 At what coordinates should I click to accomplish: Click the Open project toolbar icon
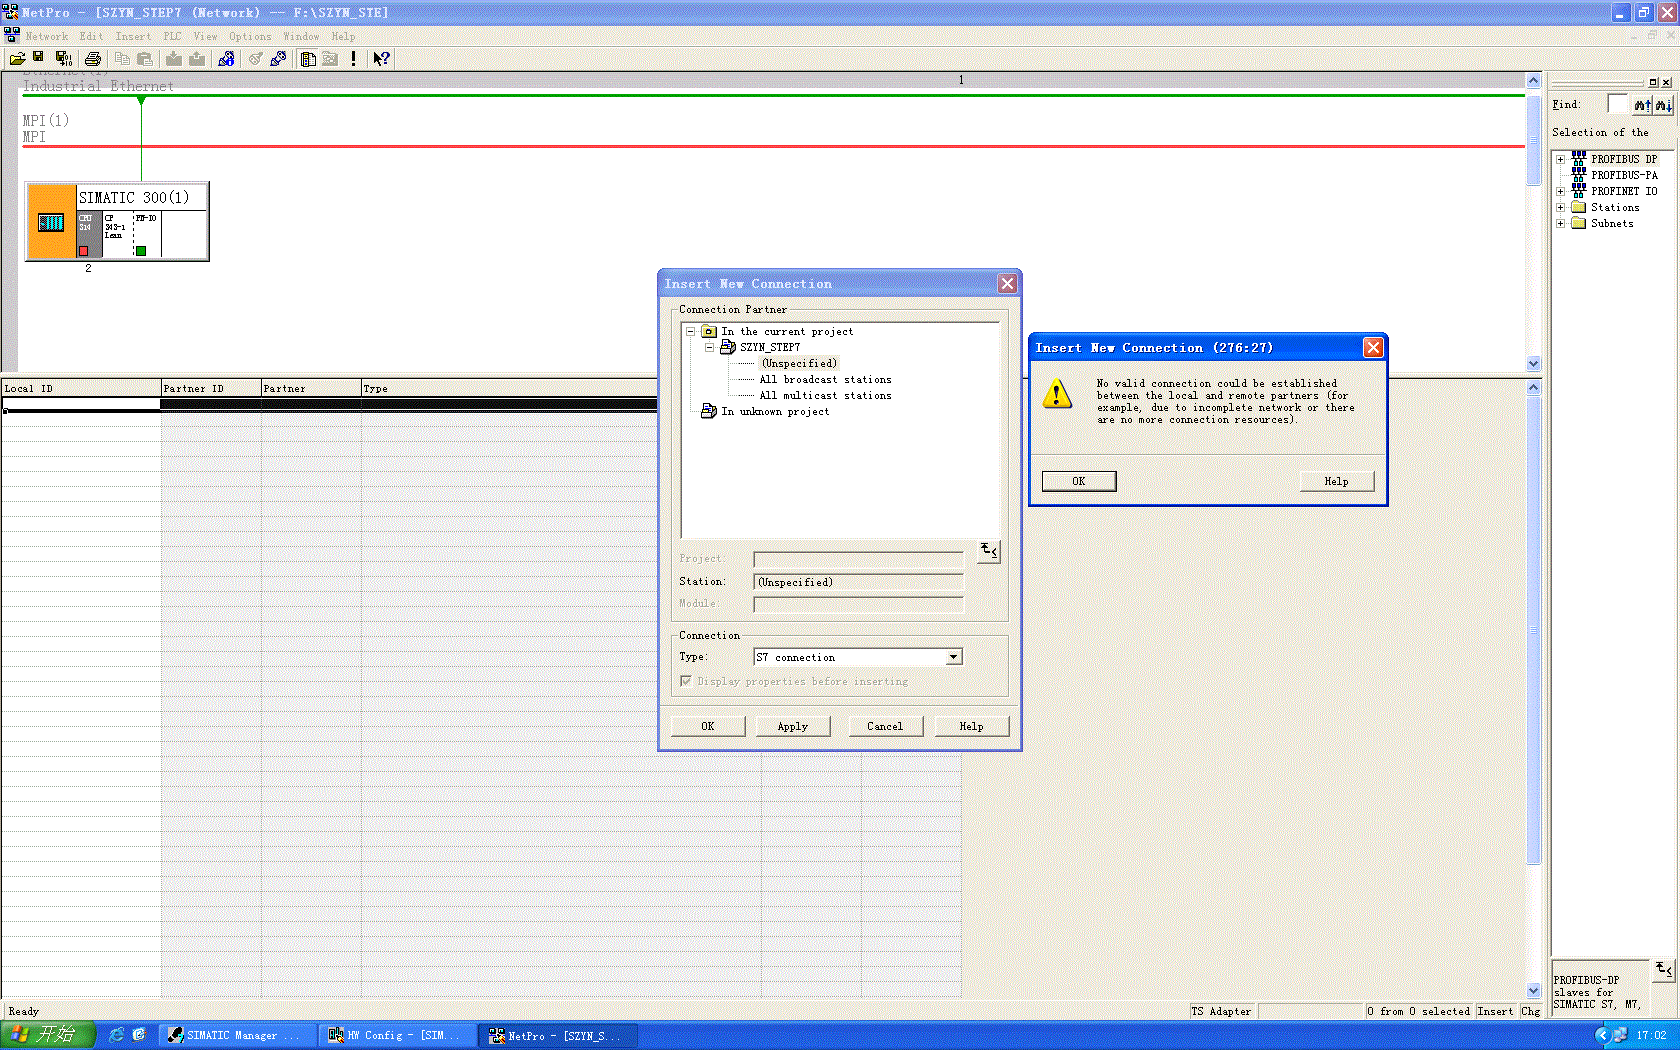point(17,59)
